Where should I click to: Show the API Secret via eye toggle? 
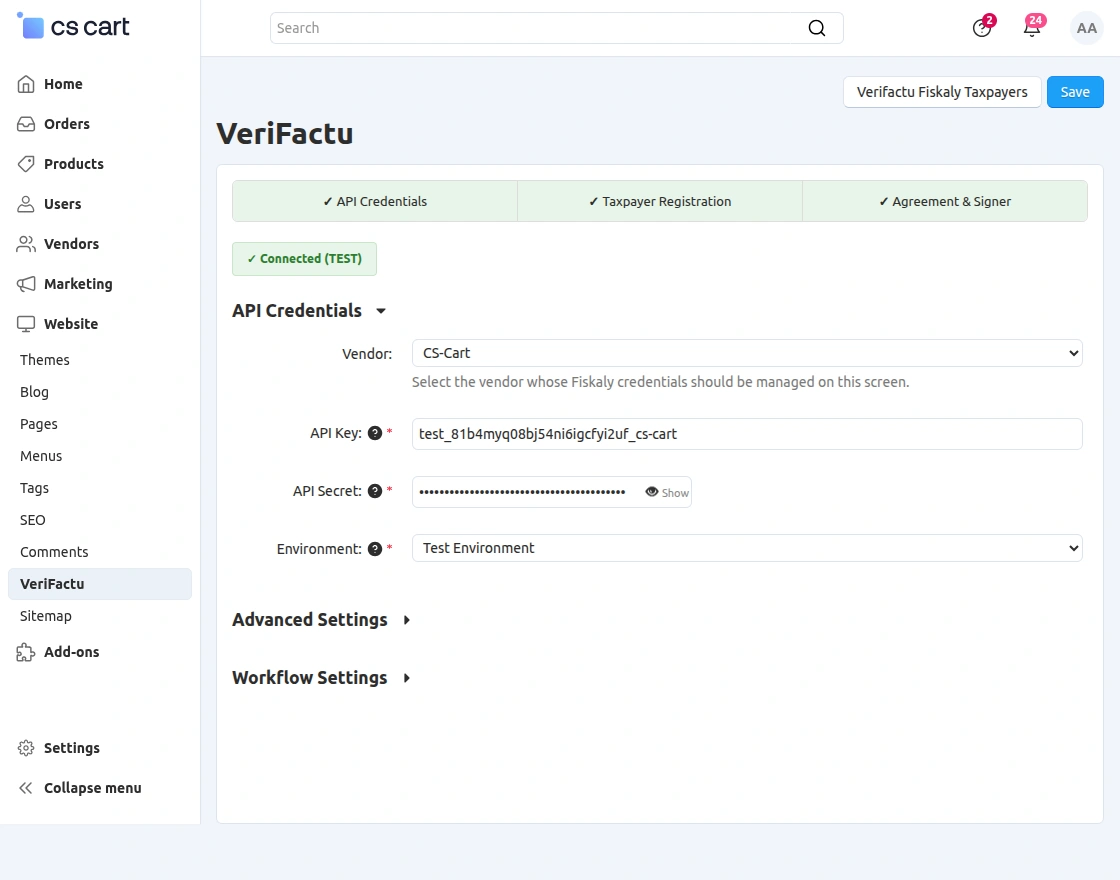[666, 492]
